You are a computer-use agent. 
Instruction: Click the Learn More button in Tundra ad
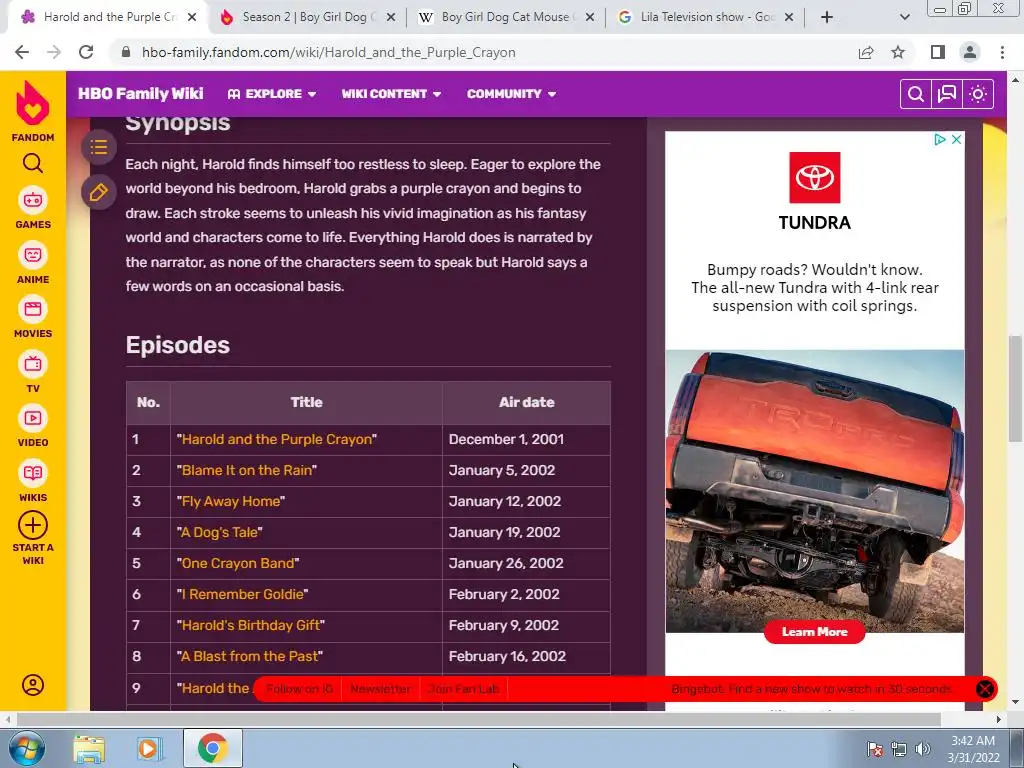click(x=814, y=632)
